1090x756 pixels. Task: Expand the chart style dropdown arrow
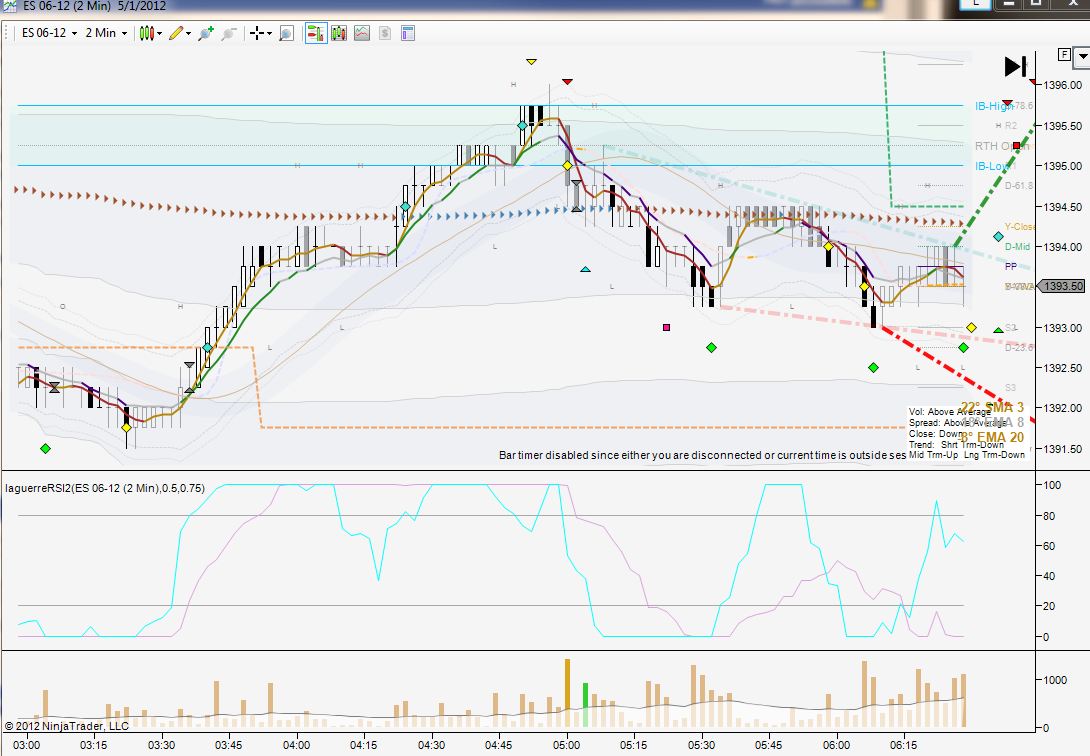(159, 33)
